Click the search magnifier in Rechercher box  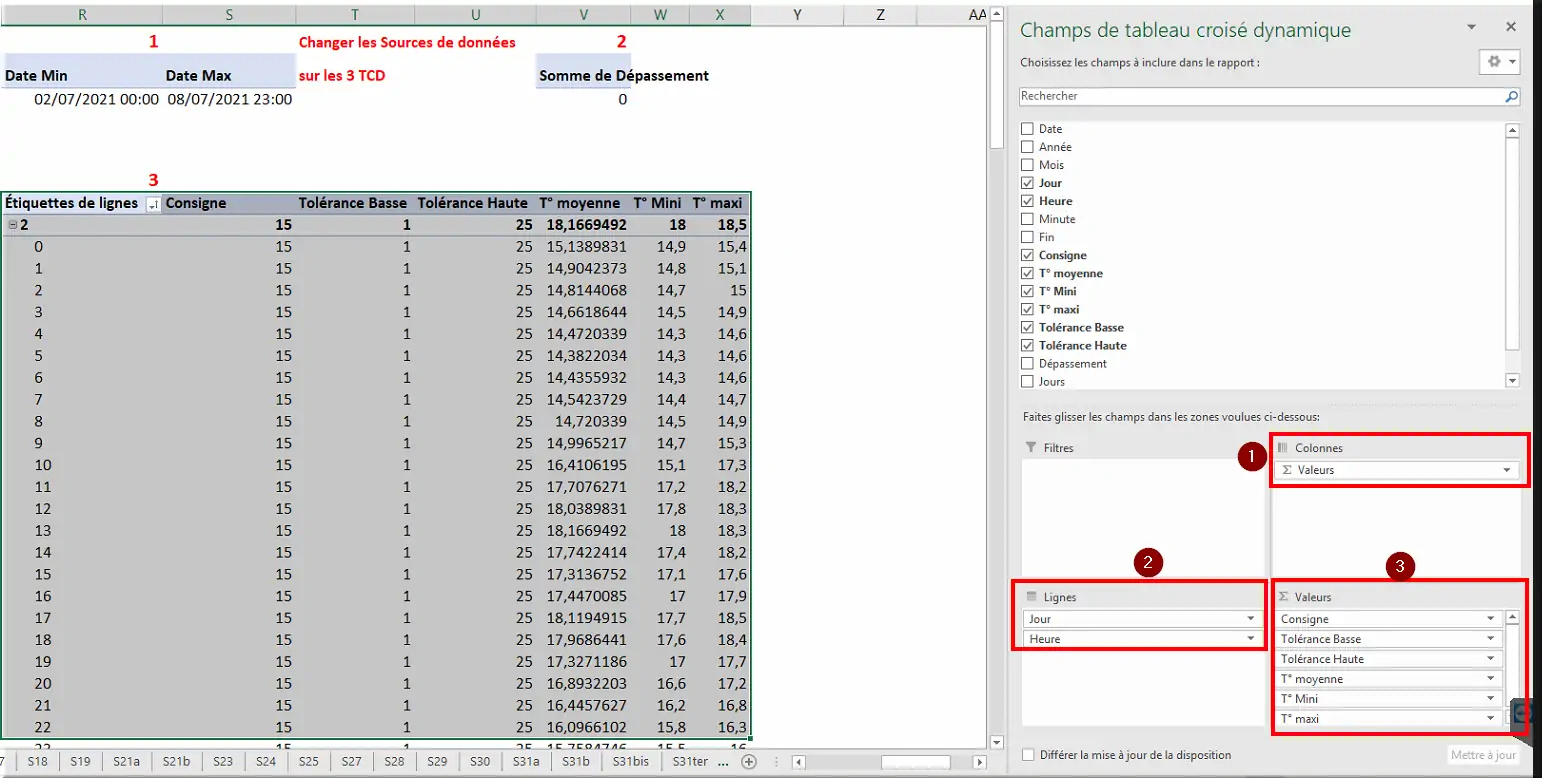click(x=1511, y=97)
